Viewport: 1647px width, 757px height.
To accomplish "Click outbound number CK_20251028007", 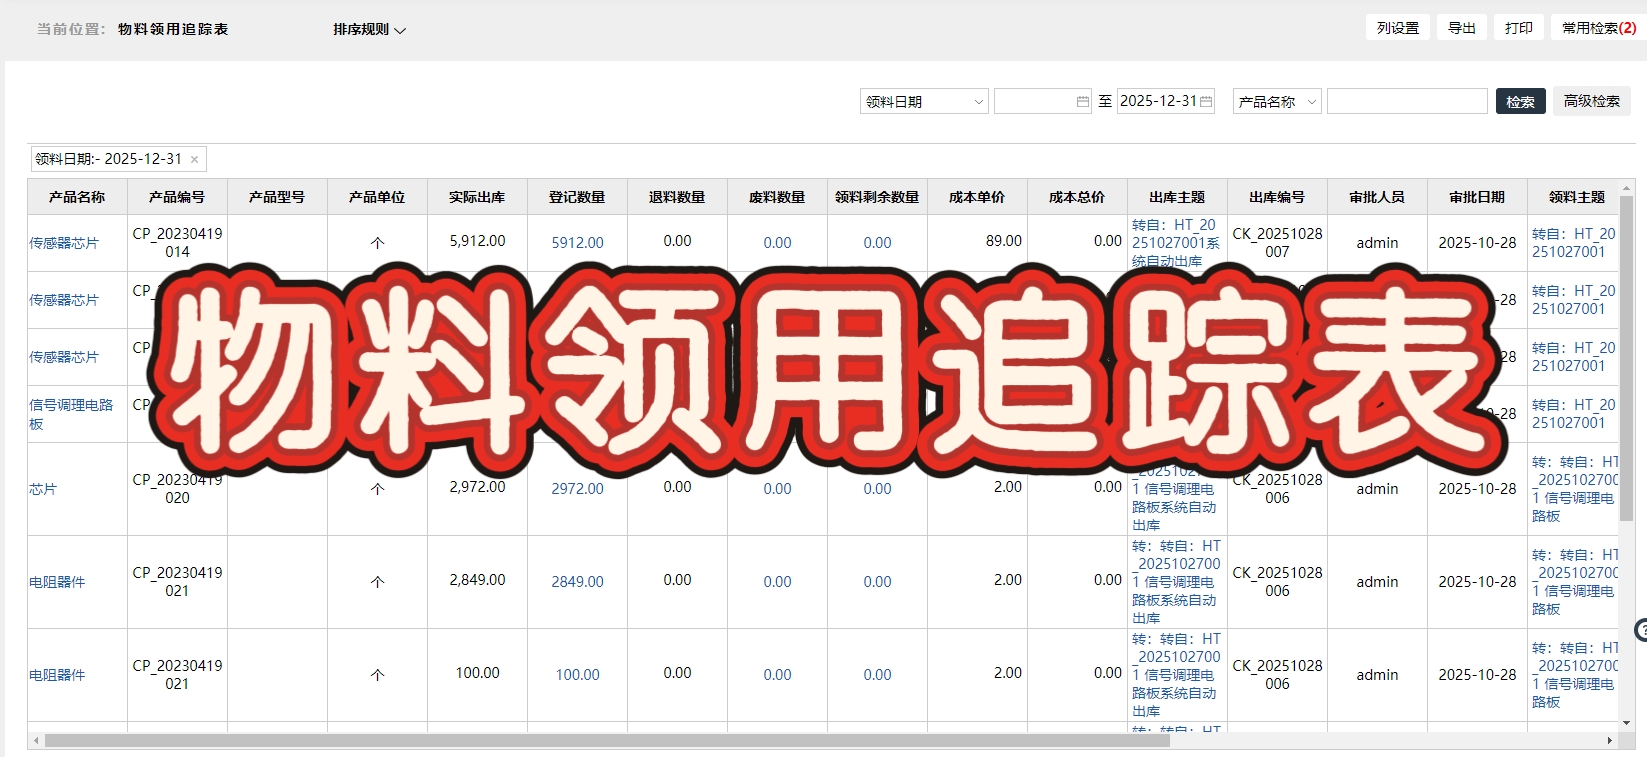I will pos(1277,243).
